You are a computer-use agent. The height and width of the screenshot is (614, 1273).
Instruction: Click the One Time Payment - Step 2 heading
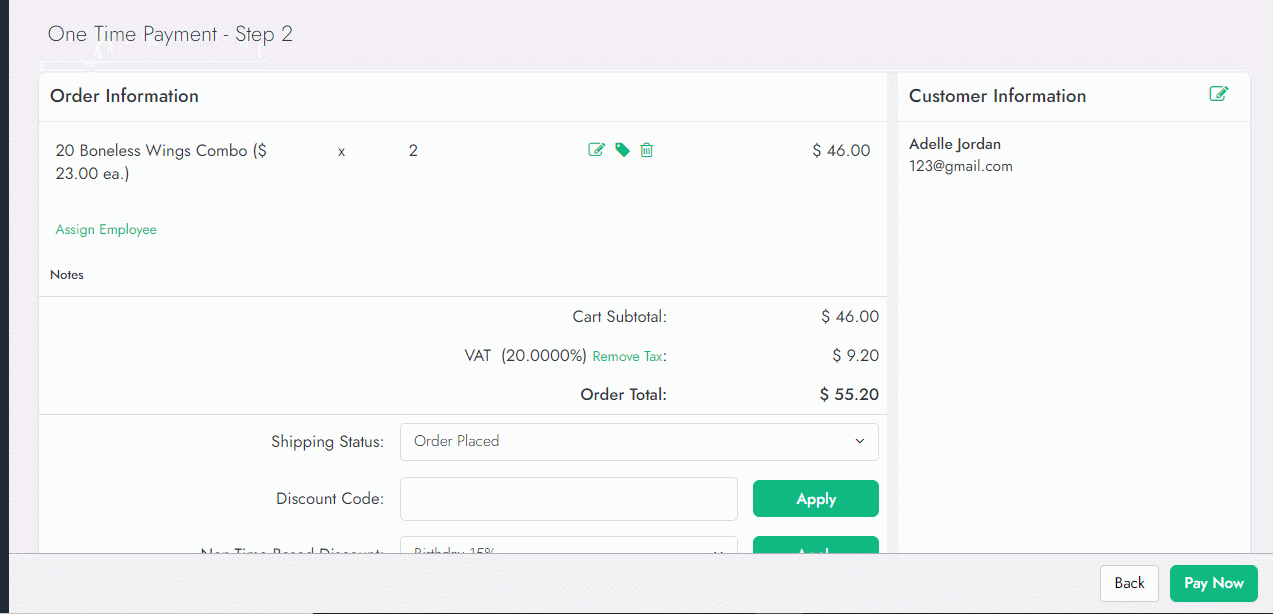(170, 34)
